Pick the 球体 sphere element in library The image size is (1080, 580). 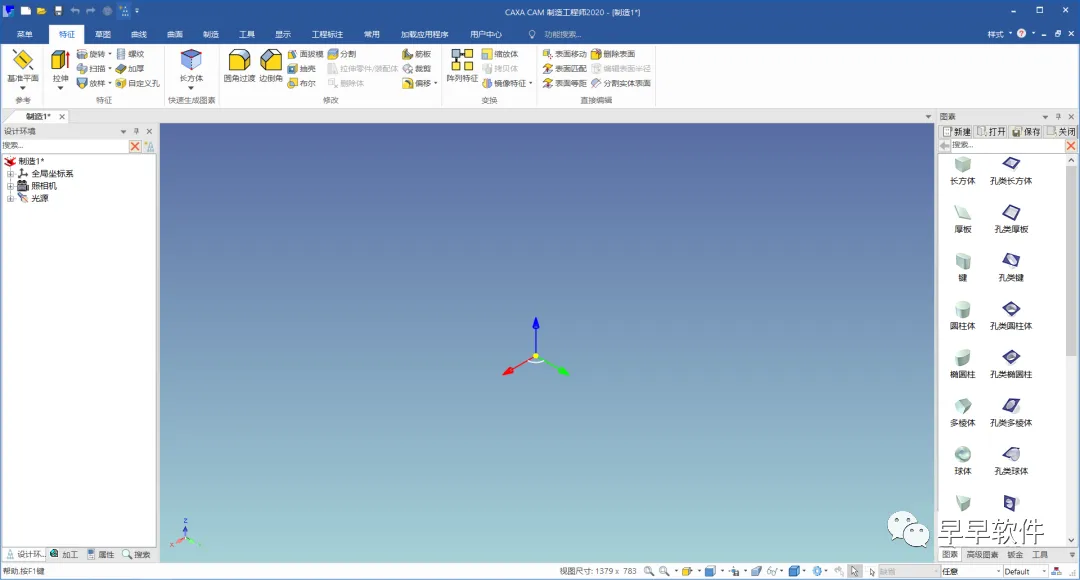tap(962, 461)
